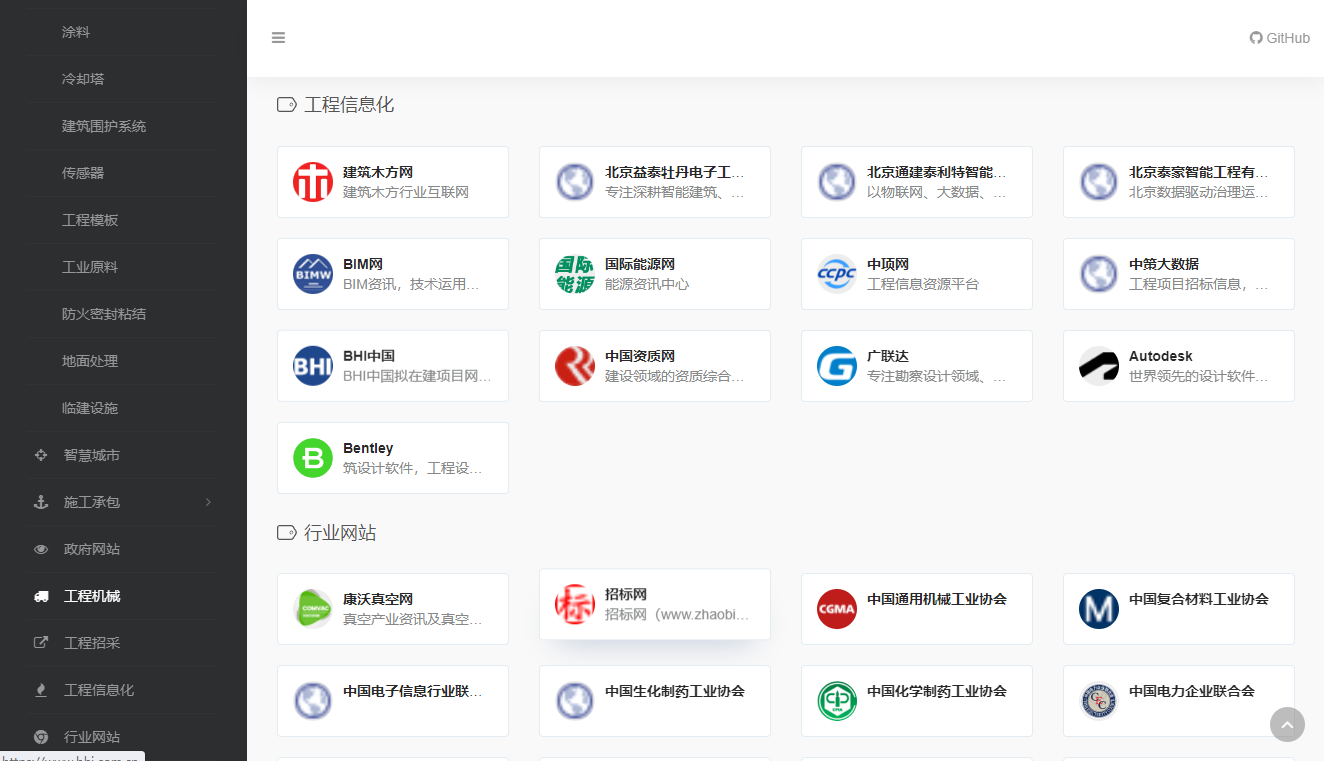The width and height of the screenshot is (1324, 761).
Task: Click globe icon of 中国生化制药工业协会
Action: 575,701
